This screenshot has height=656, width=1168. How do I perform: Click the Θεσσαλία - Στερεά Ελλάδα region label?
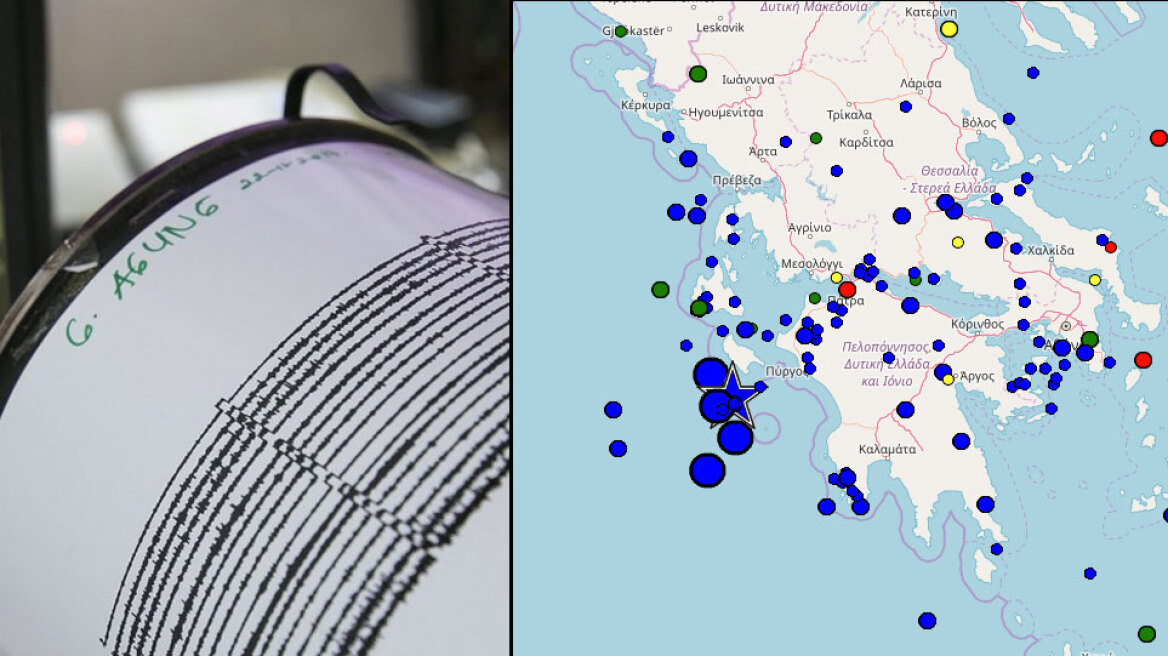[948, 179]
